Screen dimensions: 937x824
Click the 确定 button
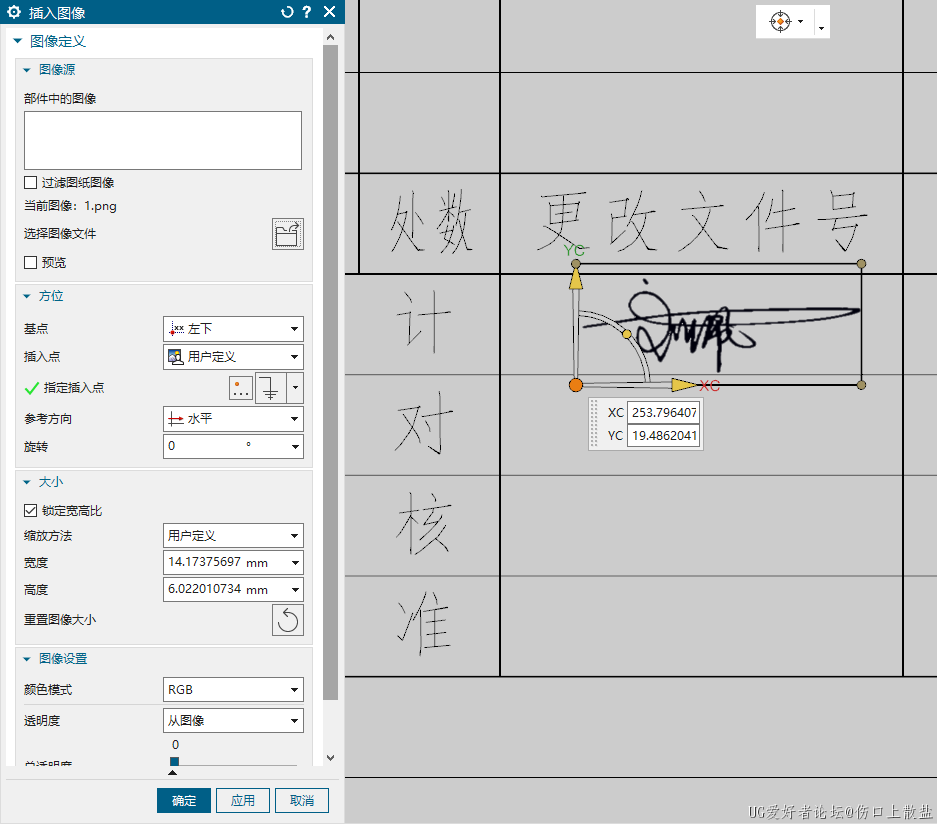[184, 801]
